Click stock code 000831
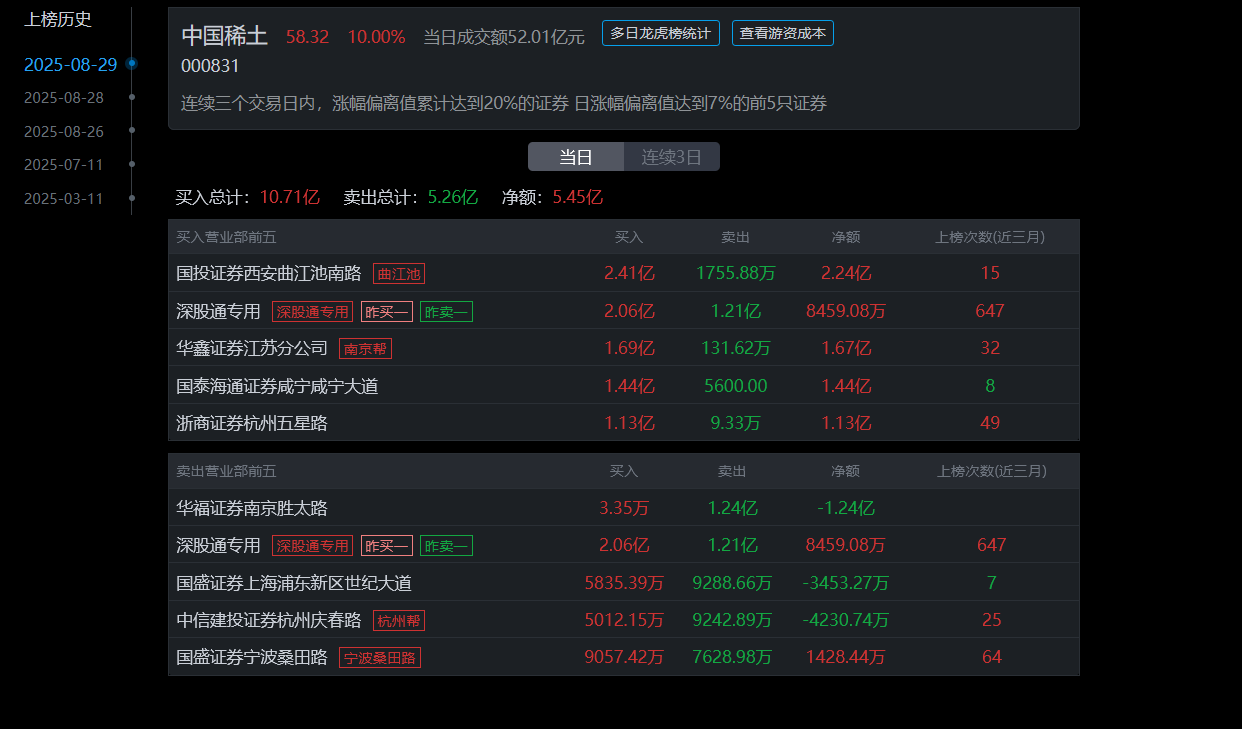Screen dimensions: 1242x729 coord(210,66)
